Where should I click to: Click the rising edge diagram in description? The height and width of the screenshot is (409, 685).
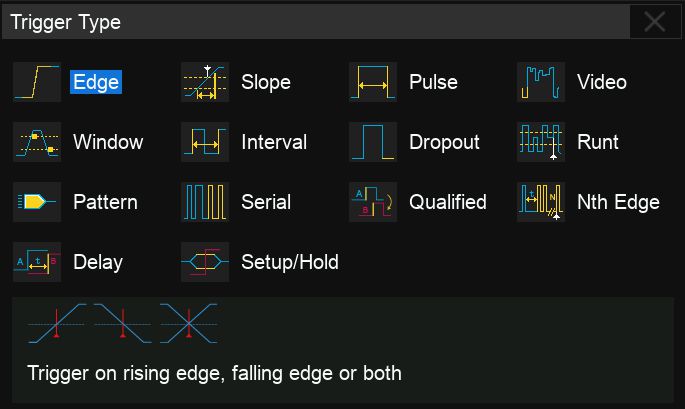57,324
